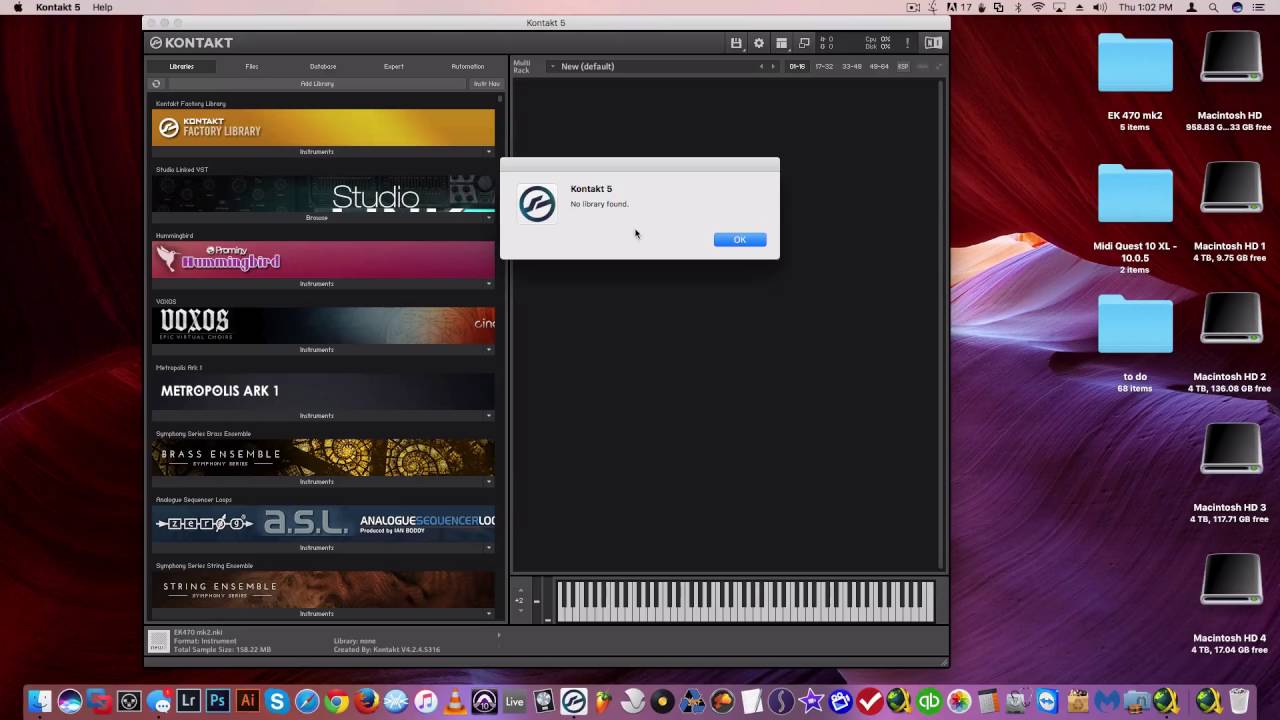Viewport: 1280px width, 720px height.
Task: Expand Instruments under Voxos library
Action: (x=323, y=349)
